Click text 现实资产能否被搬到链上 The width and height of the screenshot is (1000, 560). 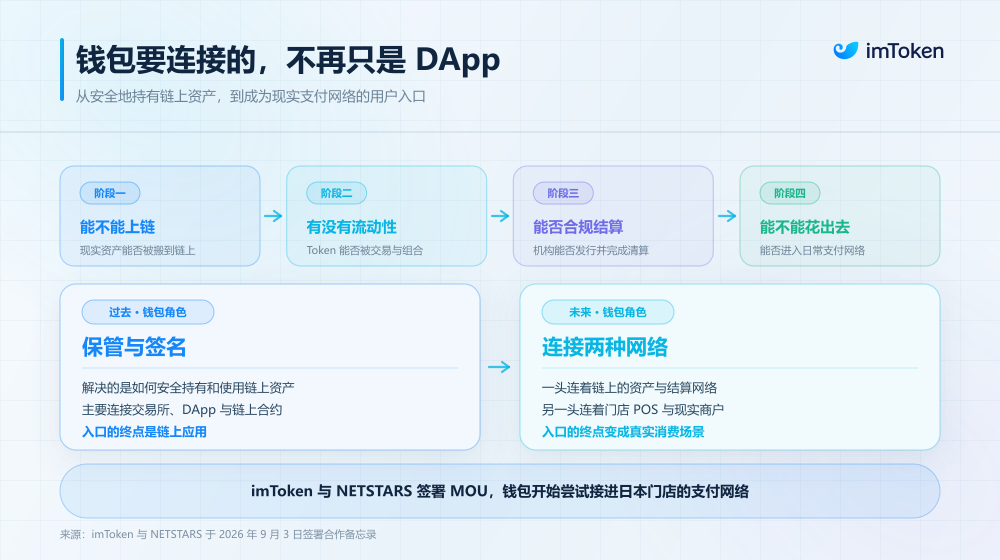pos(138,251)
